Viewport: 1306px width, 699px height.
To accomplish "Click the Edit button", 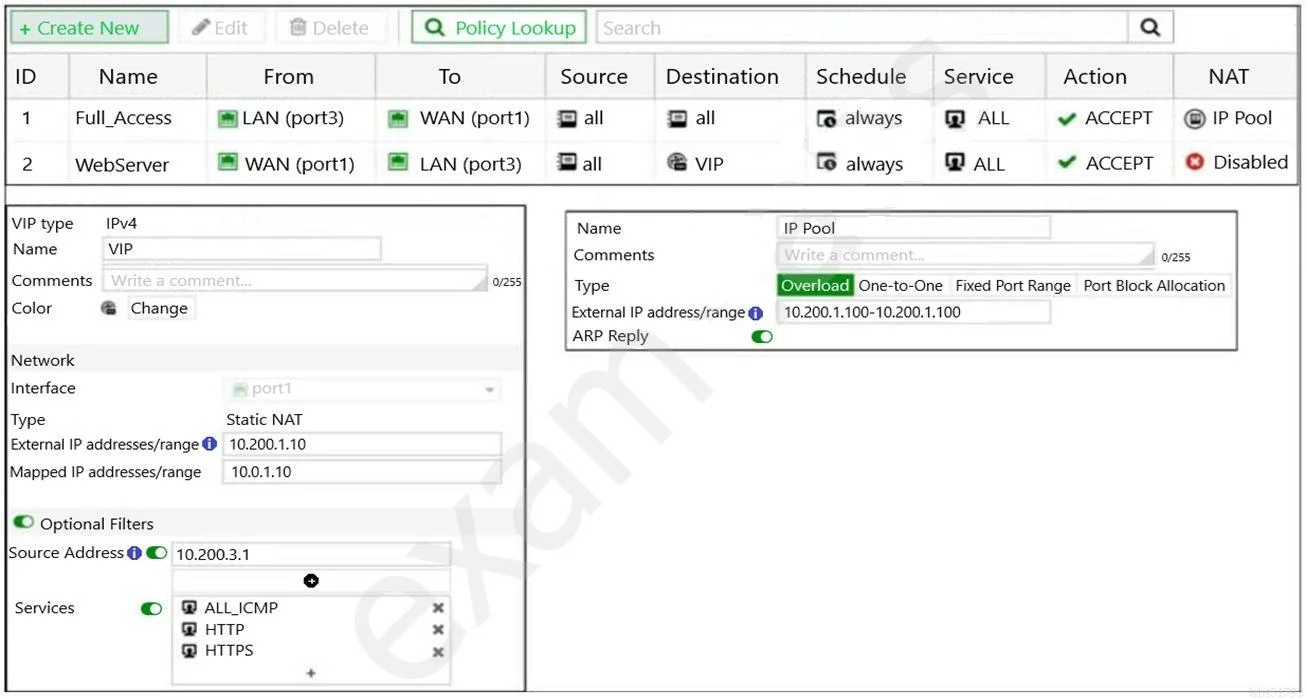I will tap(220, 28).
